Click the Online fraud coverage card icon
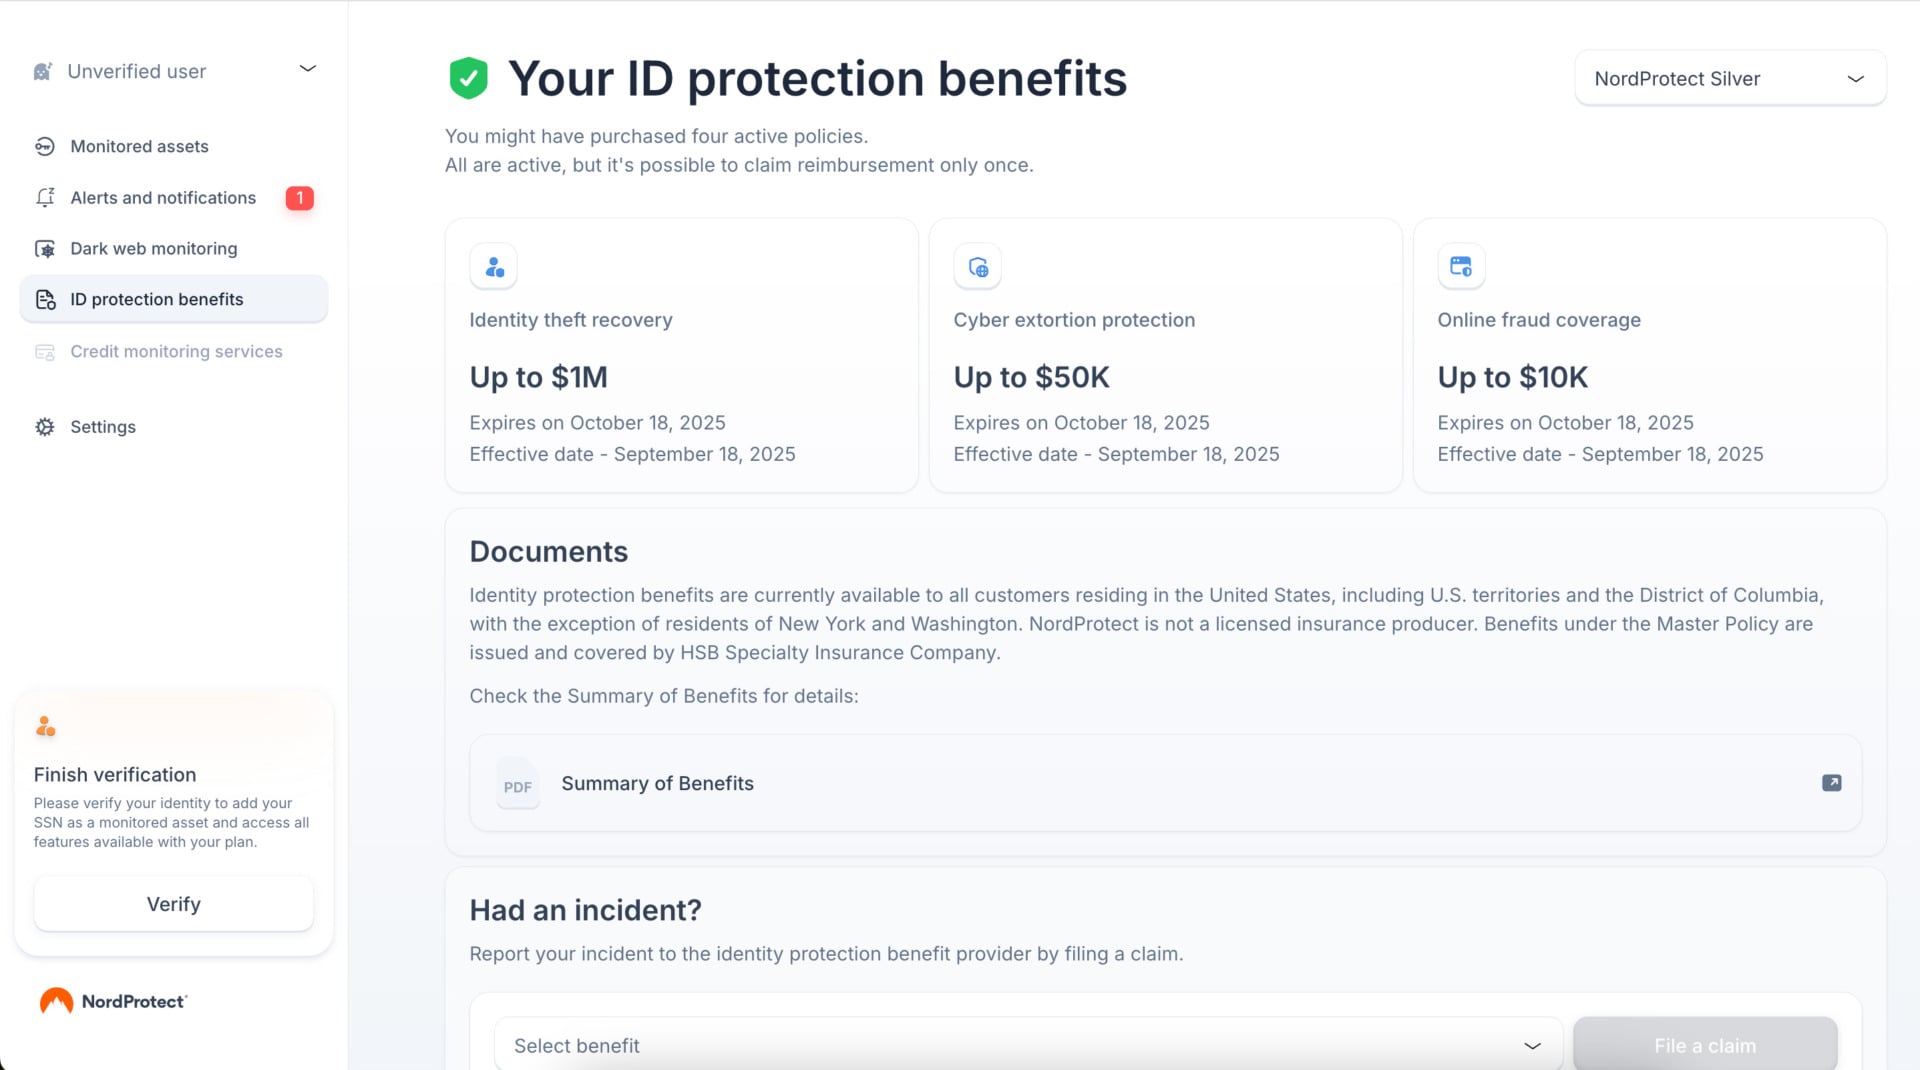1920x1070 pixels. 1461,266
